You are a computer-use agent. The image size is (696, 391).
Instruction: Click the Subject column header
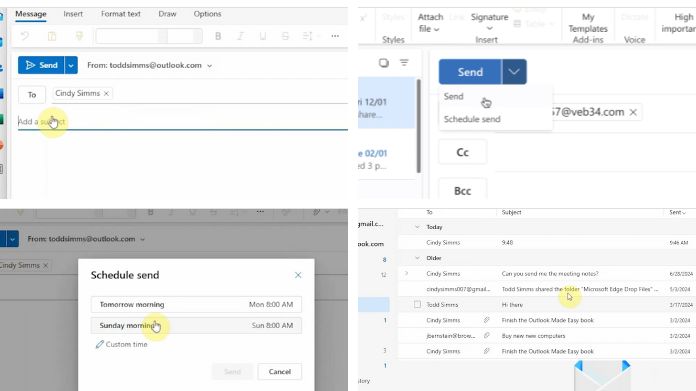click(x=511, y=213)
